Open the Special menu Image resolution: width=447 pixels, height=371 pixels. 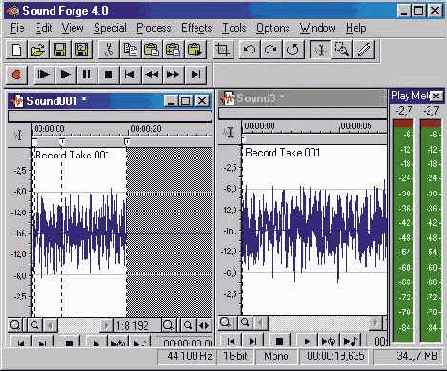point(110,28)
